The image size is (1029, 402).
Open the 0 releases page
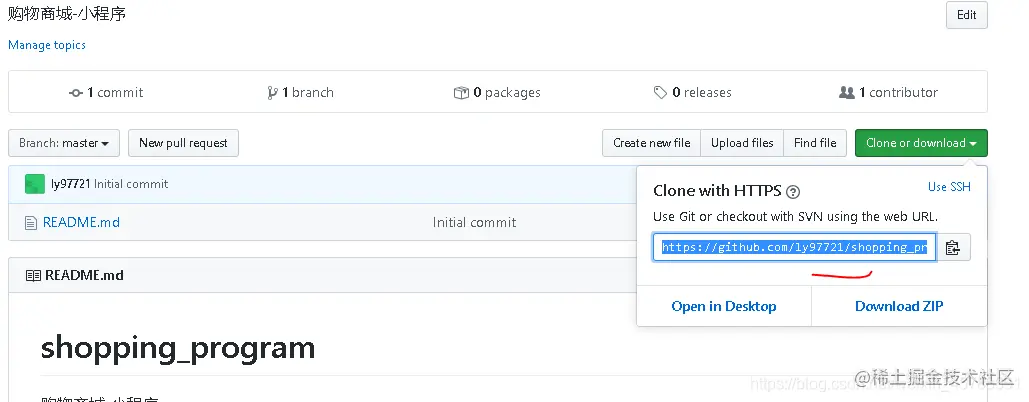tap(692, 92)
